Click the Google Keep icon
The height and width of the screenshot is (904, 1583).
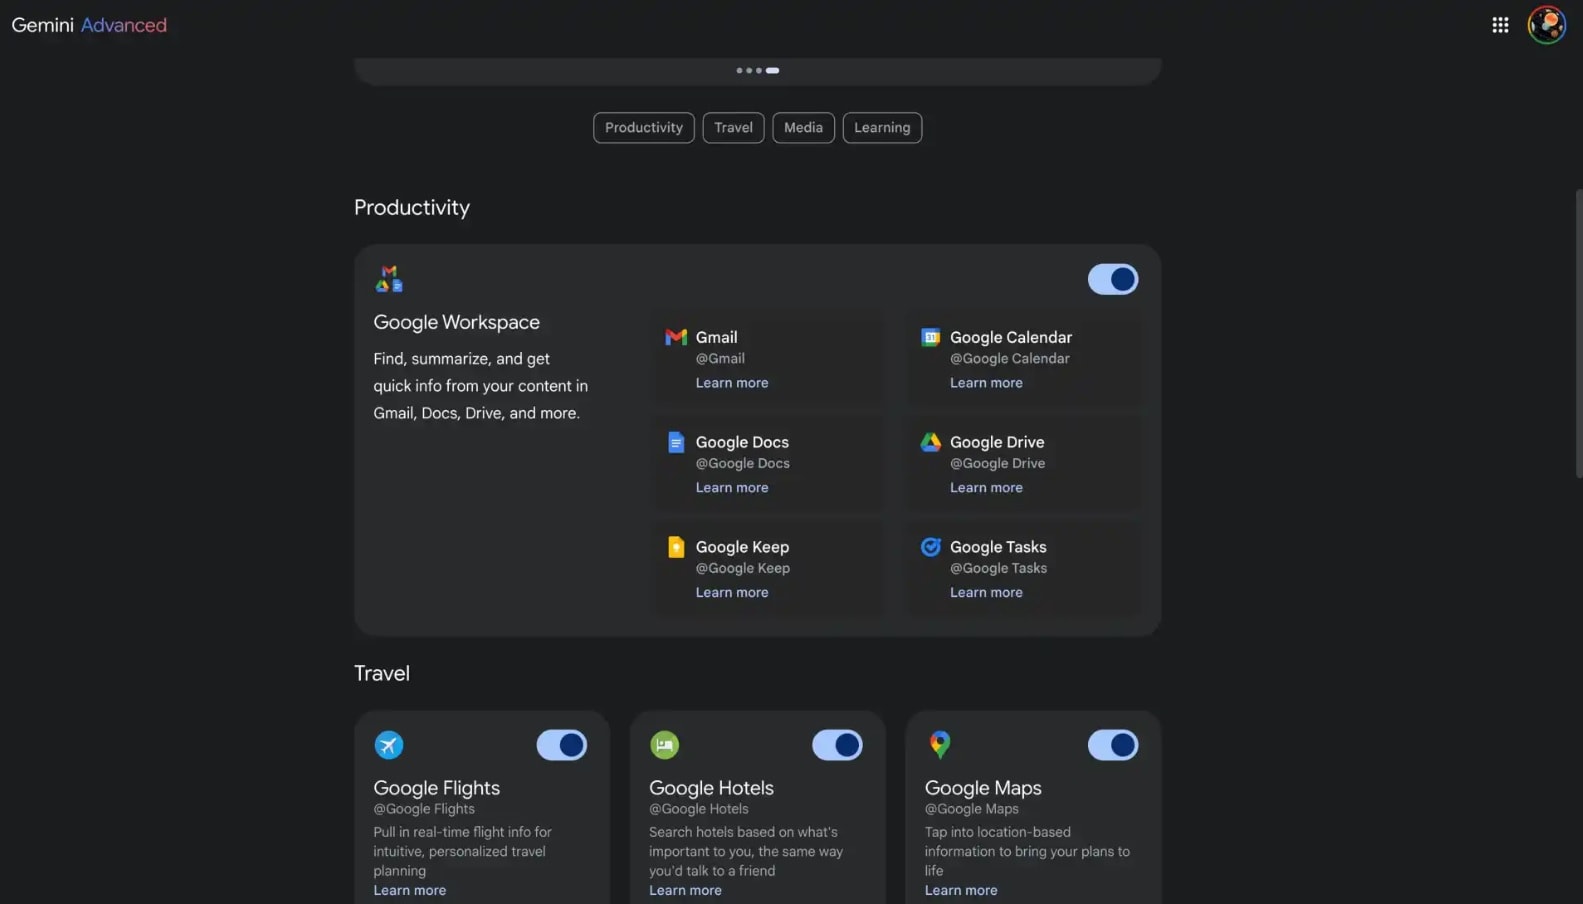pyautogui.click(x=676, y=547)
